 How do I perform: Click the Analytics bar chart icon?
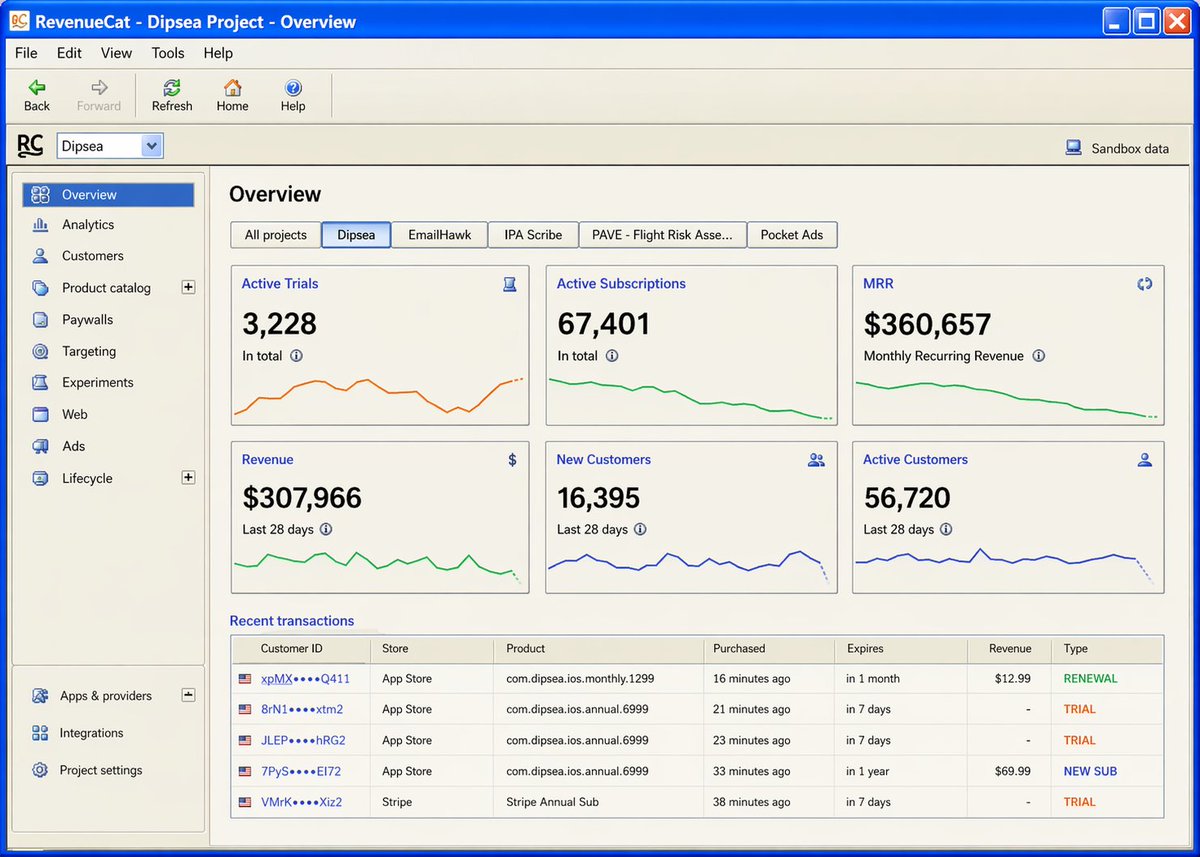[x=40, y=225]
